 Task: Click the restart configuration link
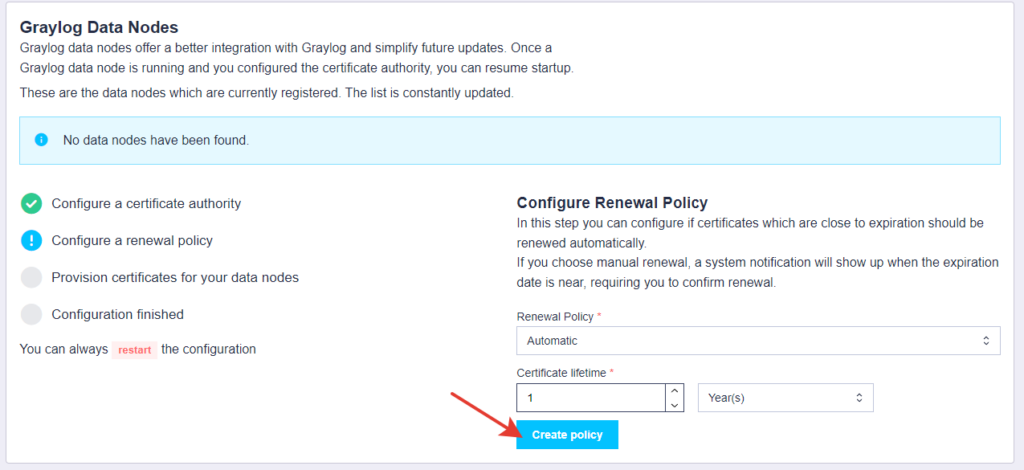pyautogui.click(x=135, y=350)
